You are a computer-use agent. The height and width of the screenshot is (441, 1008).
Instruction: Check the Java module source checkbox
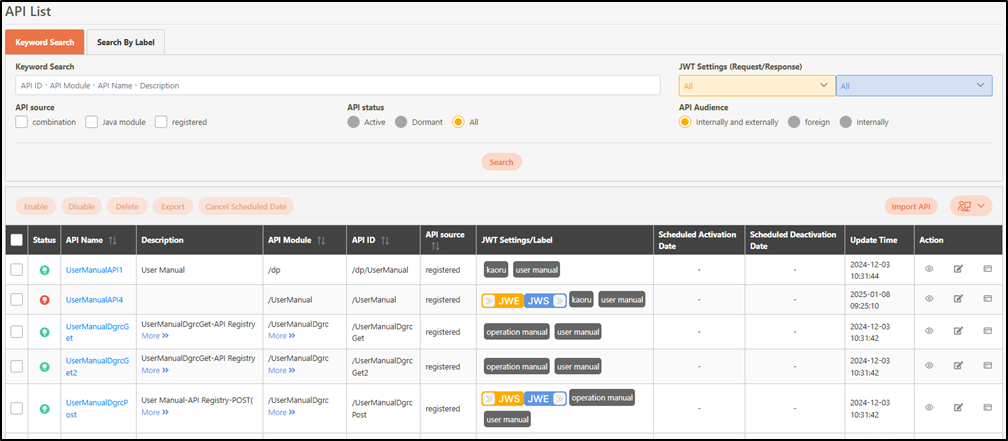pos(92,122)
